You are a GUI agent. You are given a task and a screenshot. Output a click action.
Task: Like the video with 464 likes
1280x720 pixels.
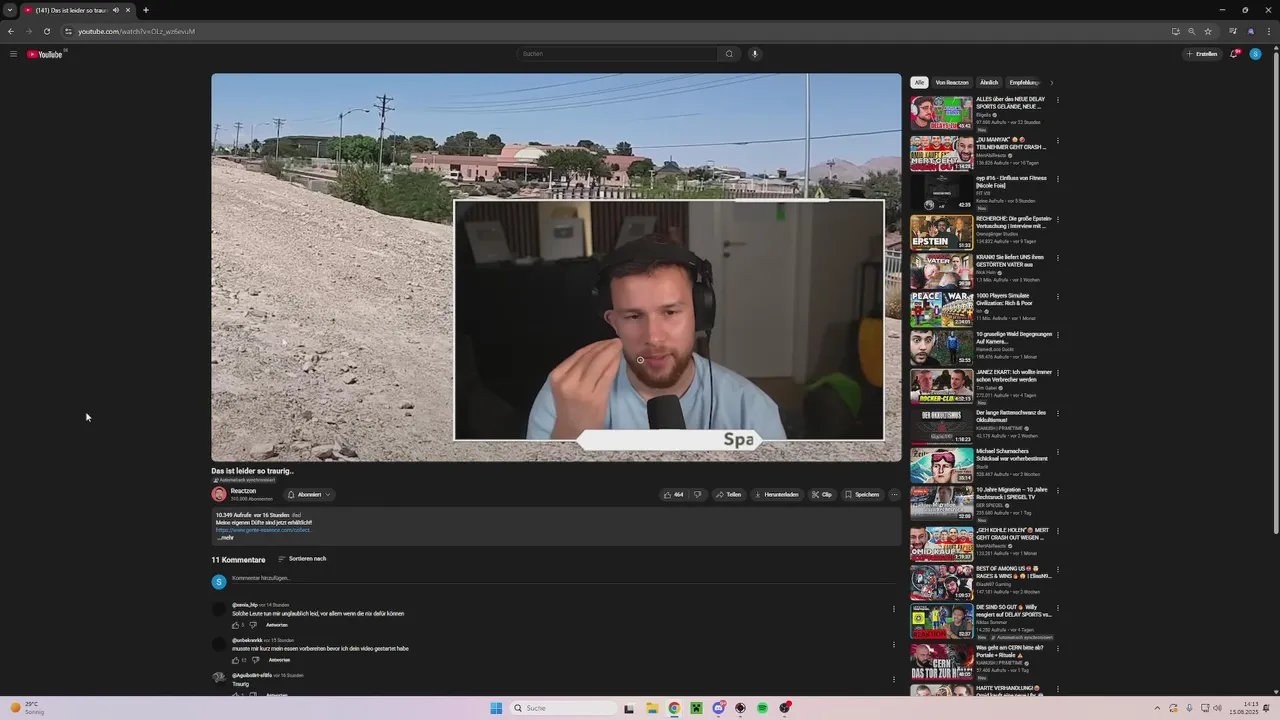[674, 494]
